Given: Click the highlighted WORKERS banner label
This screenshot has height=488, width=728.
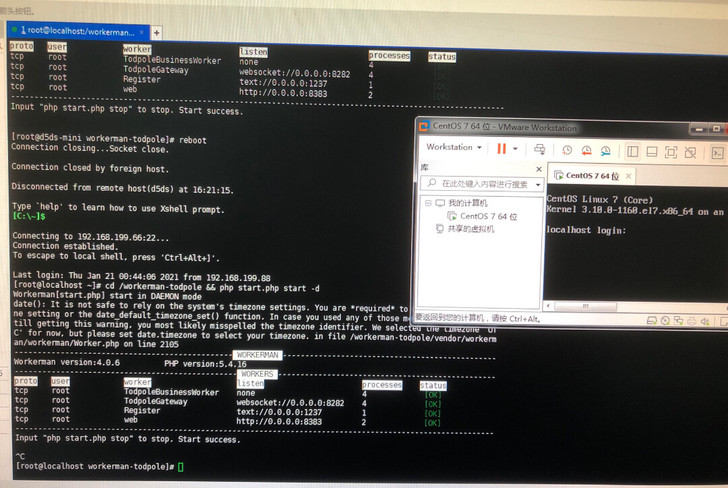Looking at the screenshot, I should [257, 374].
